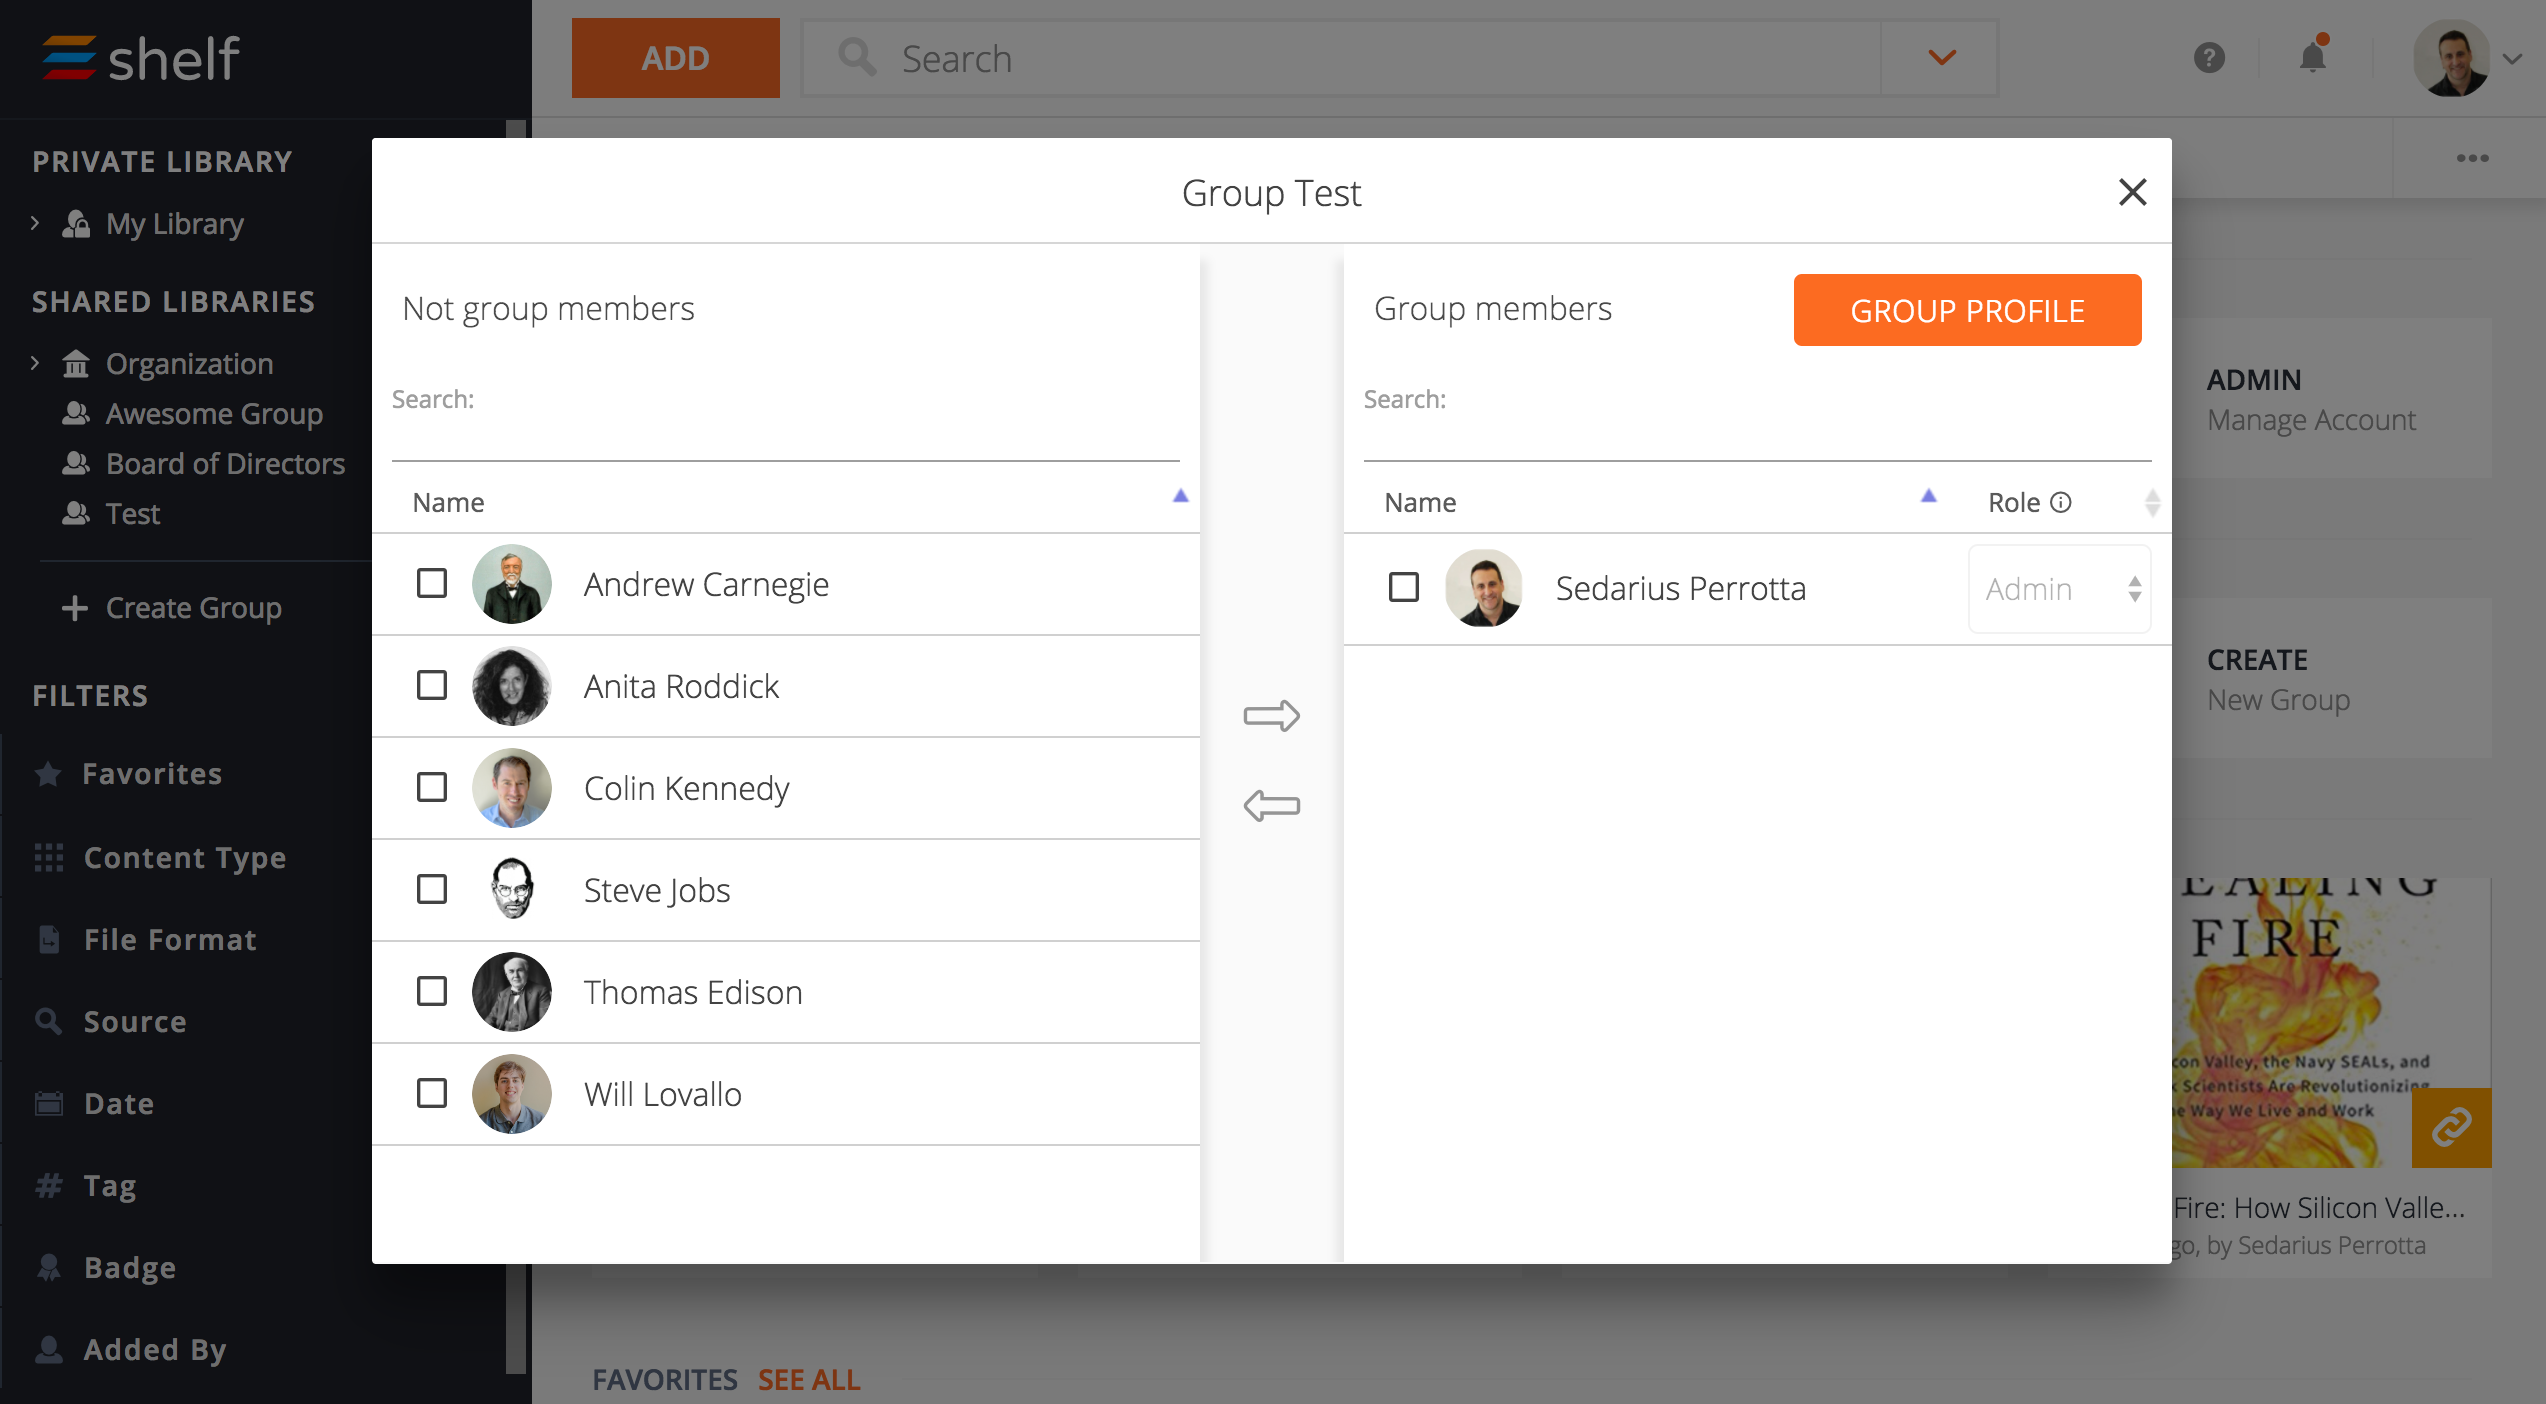2546x1404 pixels.
Task: Click the GROUP PROFILE button
Action: pos(1967,310)
